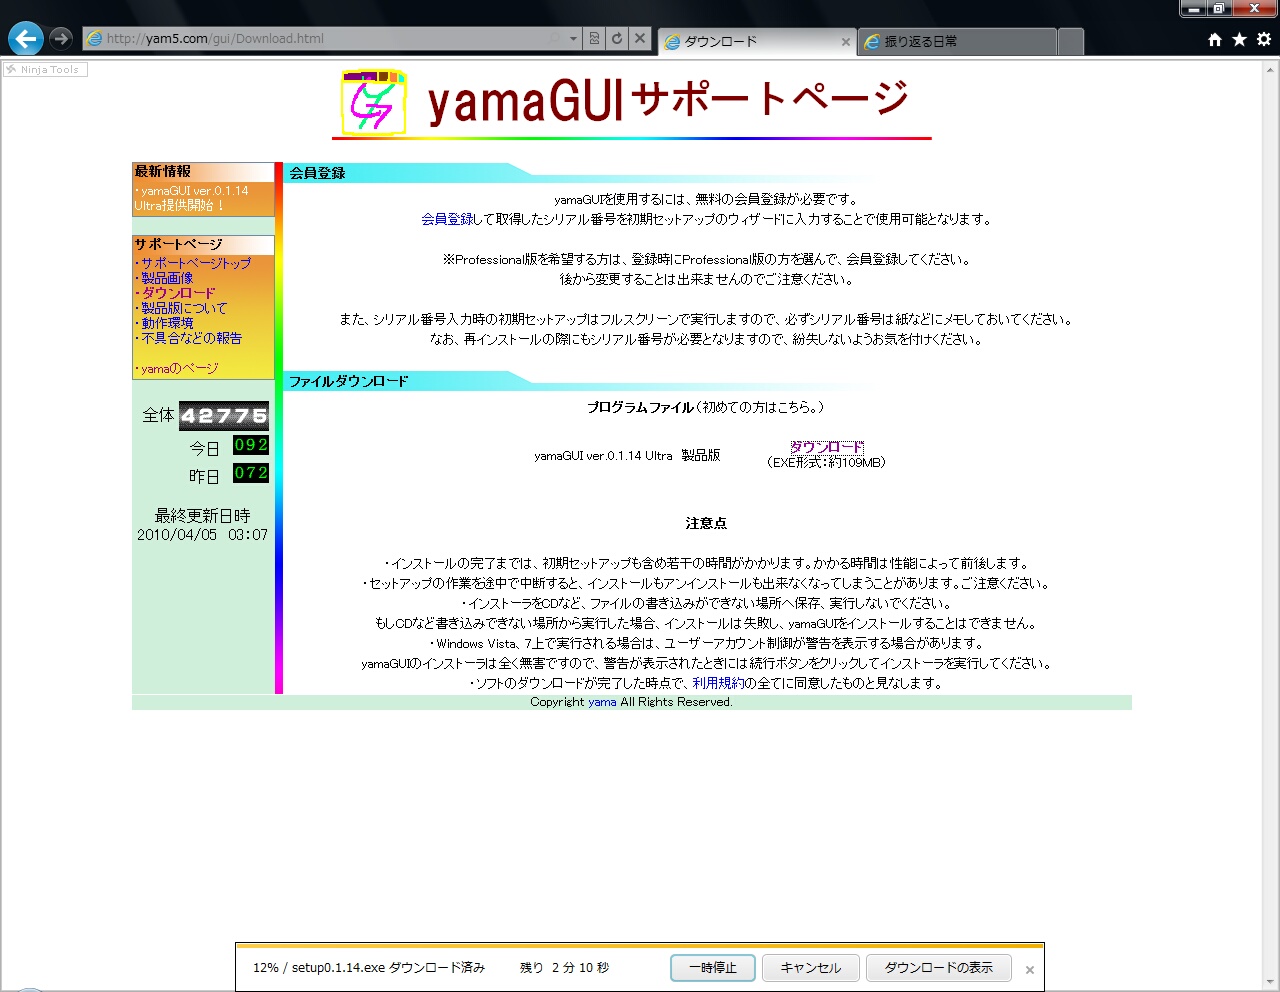Screen dimensions: 1280x992
Task: Click the yamaGUI サポートページ title text
Action: tap(667, 100)
